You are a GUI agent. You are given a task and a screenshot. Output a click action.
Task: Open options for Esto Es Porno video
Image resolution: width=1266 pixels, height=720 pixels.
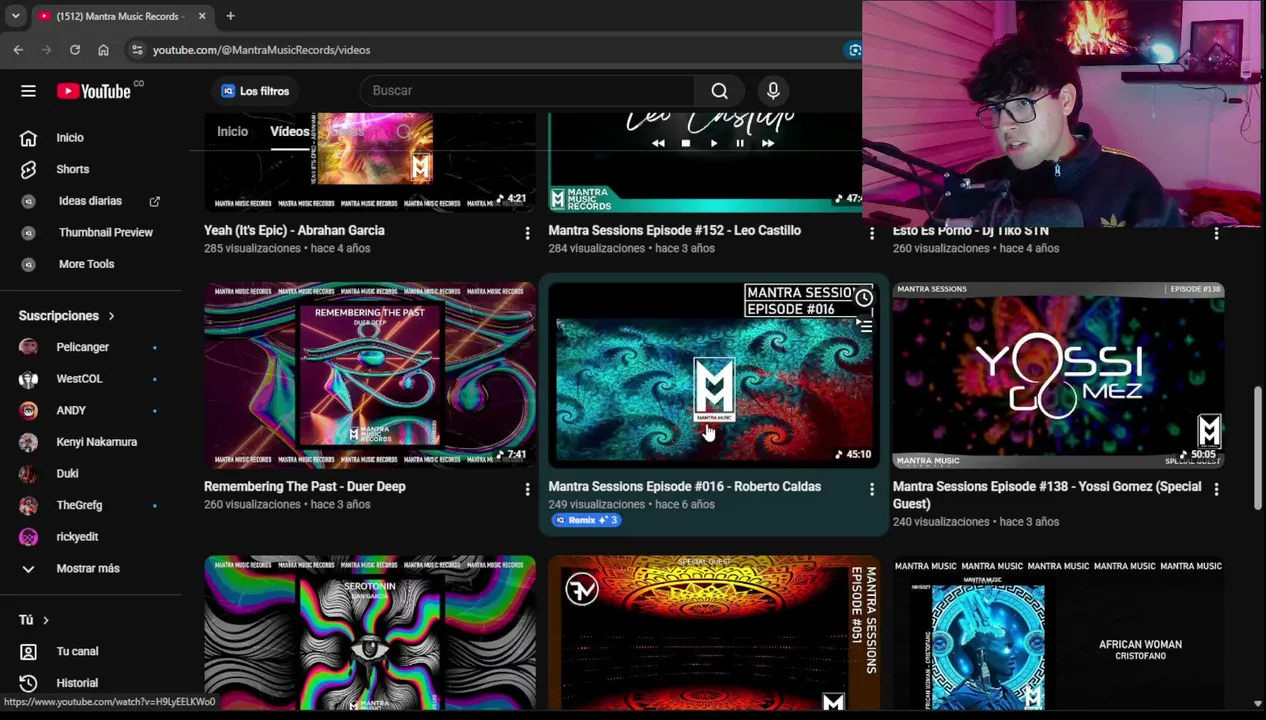click(x=1216, y=233)
